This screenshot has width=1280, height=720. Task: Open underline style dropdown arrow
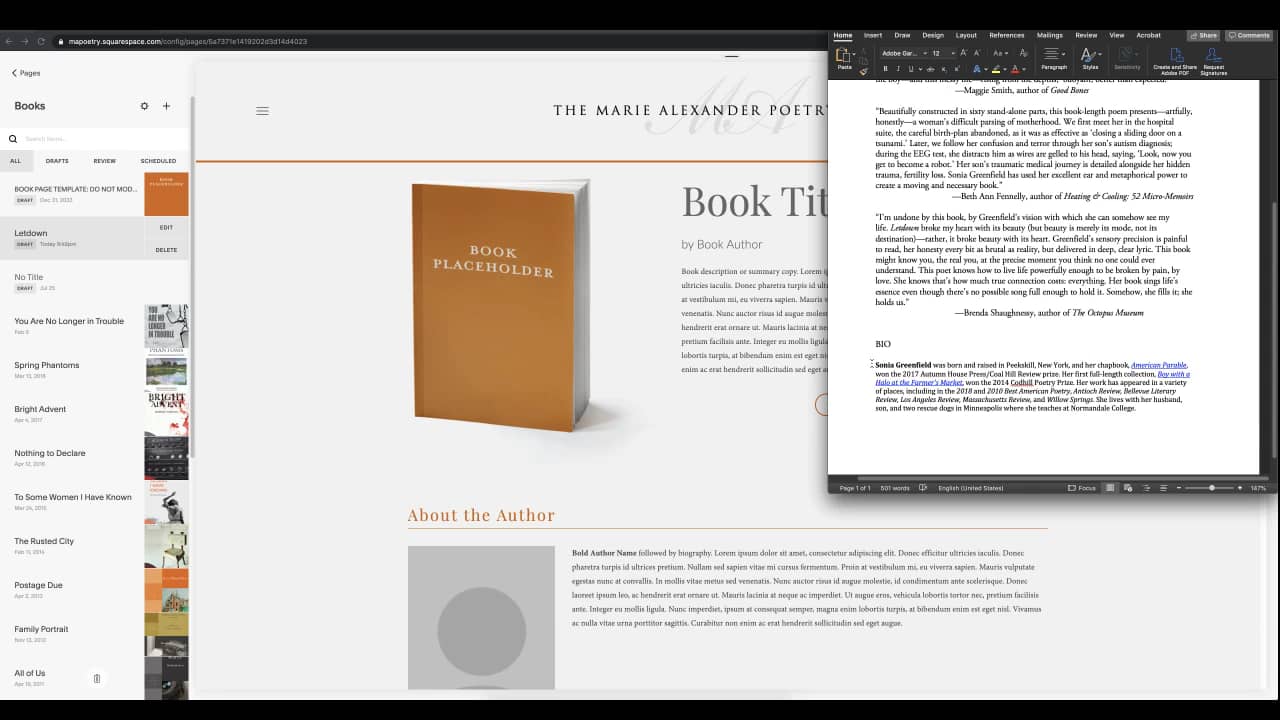pyautogui.click(x=920, y=69)
